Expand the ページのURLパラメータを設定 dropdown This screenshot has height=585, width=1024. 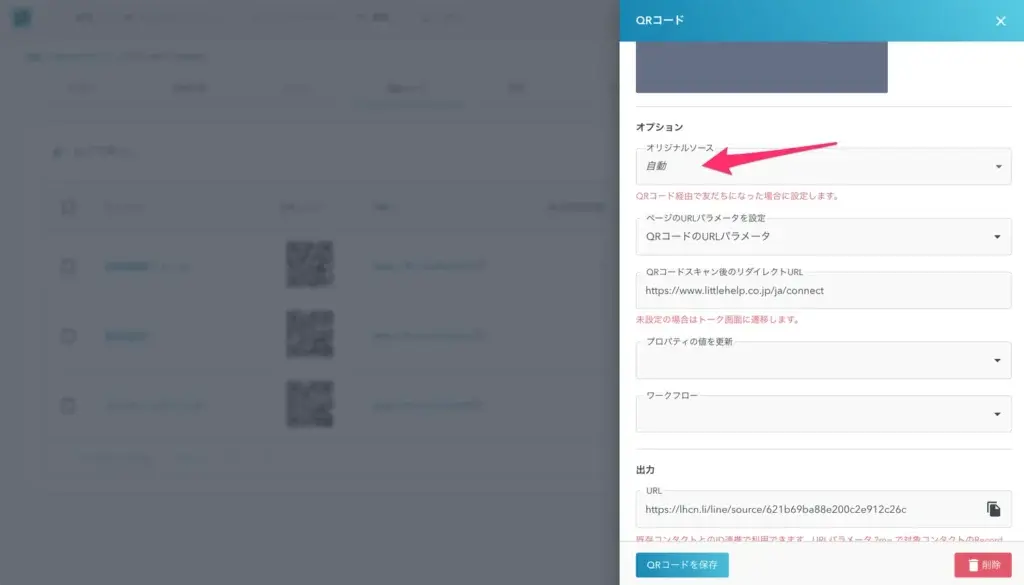click(822, 237)
